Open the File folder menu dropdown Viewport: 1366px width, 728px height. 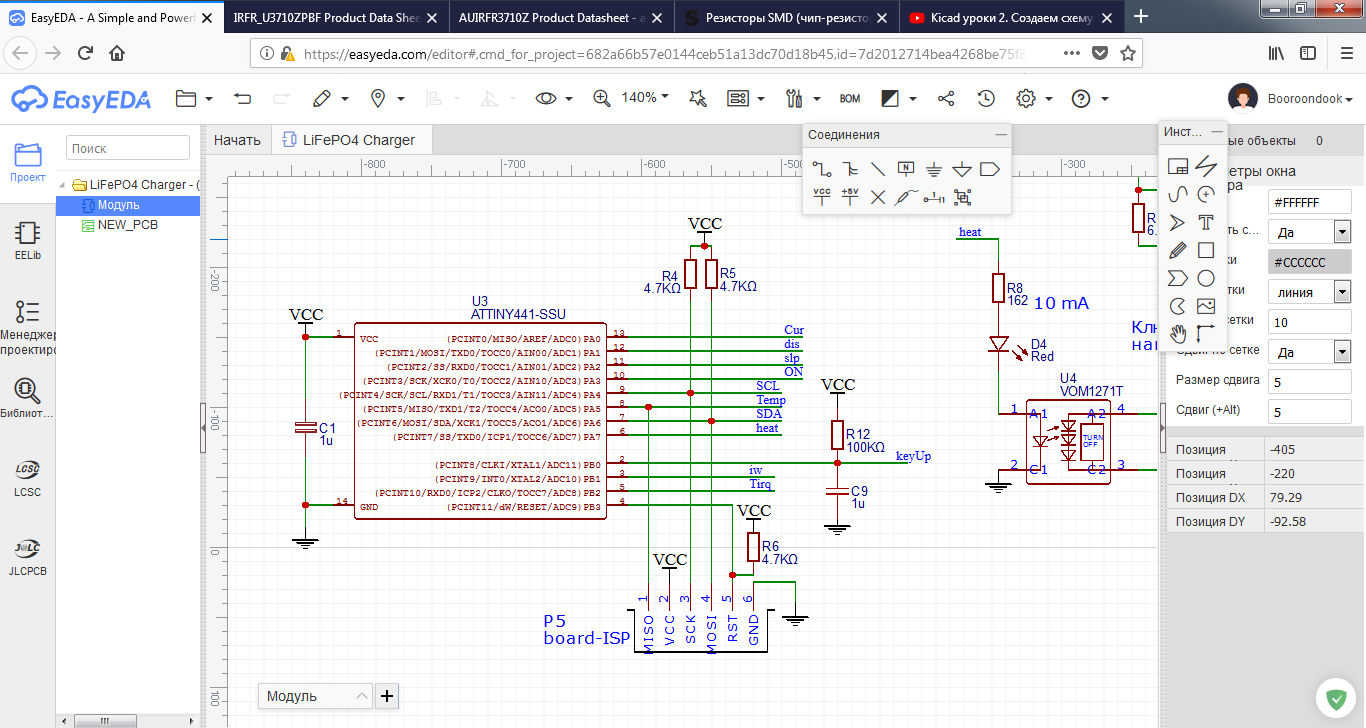(x=194, y=98)
